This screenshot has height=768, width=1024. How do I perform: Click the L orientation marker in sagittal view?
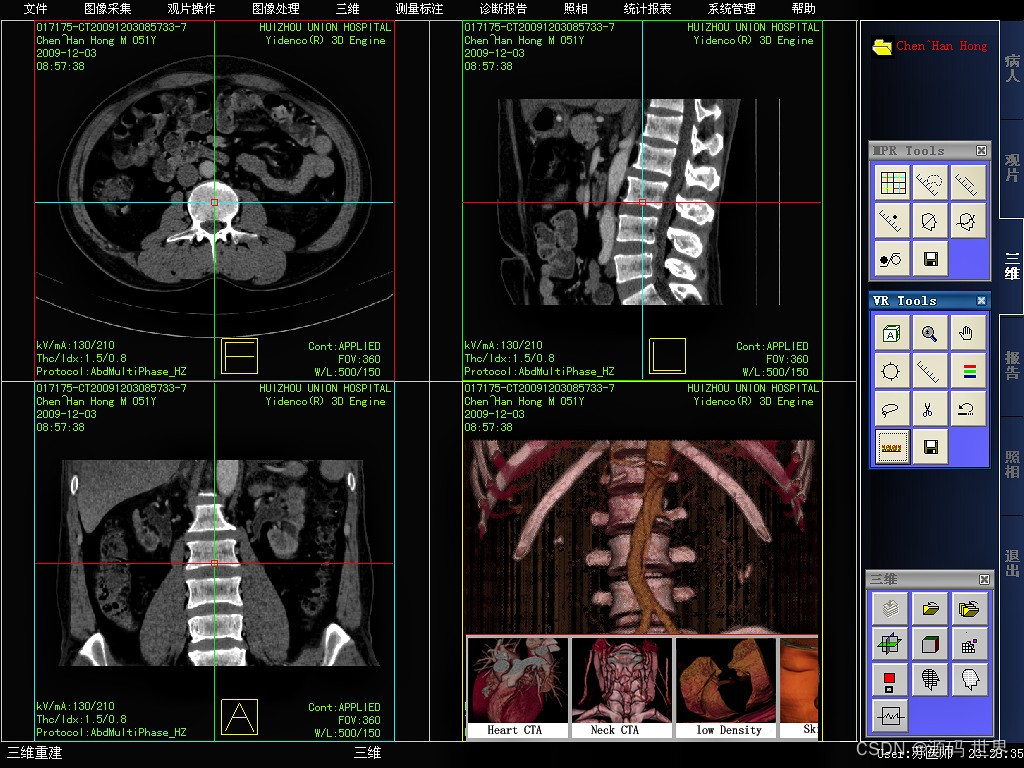tap(667, 356)
